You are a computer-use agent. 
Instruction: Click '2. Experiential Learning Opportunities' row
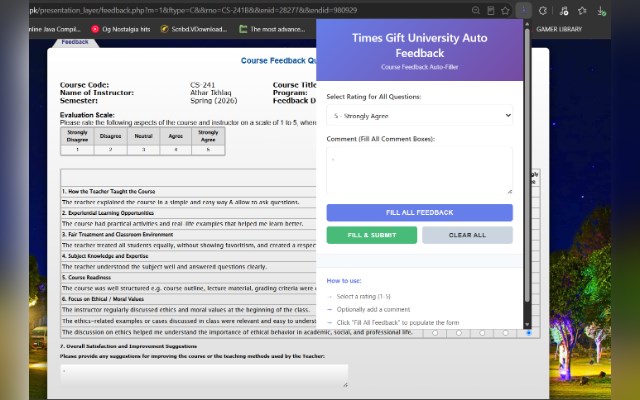pyautogui.click(x=188, y=213)
